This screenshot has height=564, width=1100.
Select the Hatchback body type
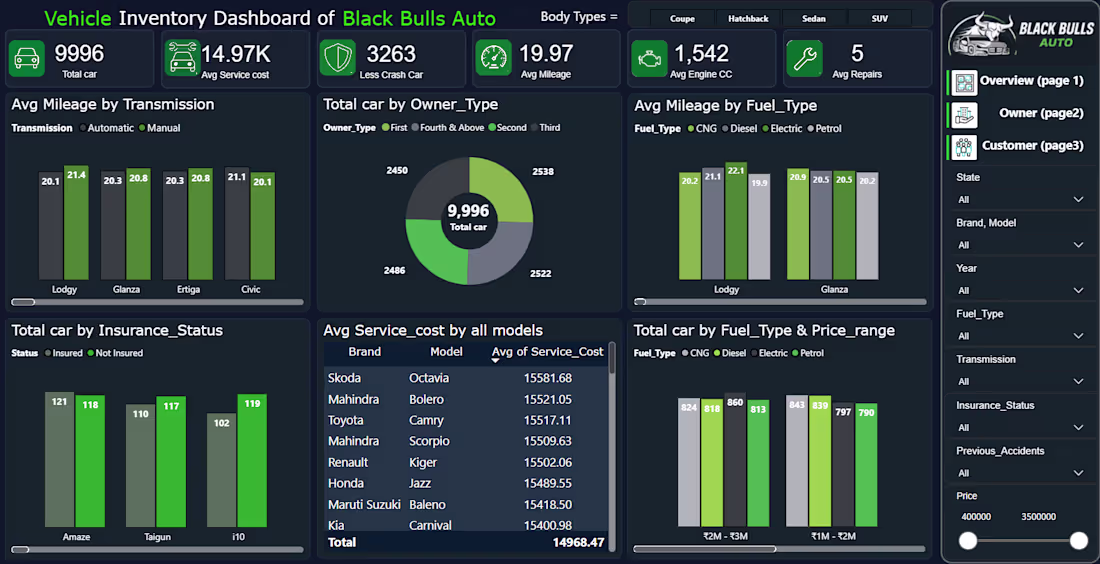[748, 19]
